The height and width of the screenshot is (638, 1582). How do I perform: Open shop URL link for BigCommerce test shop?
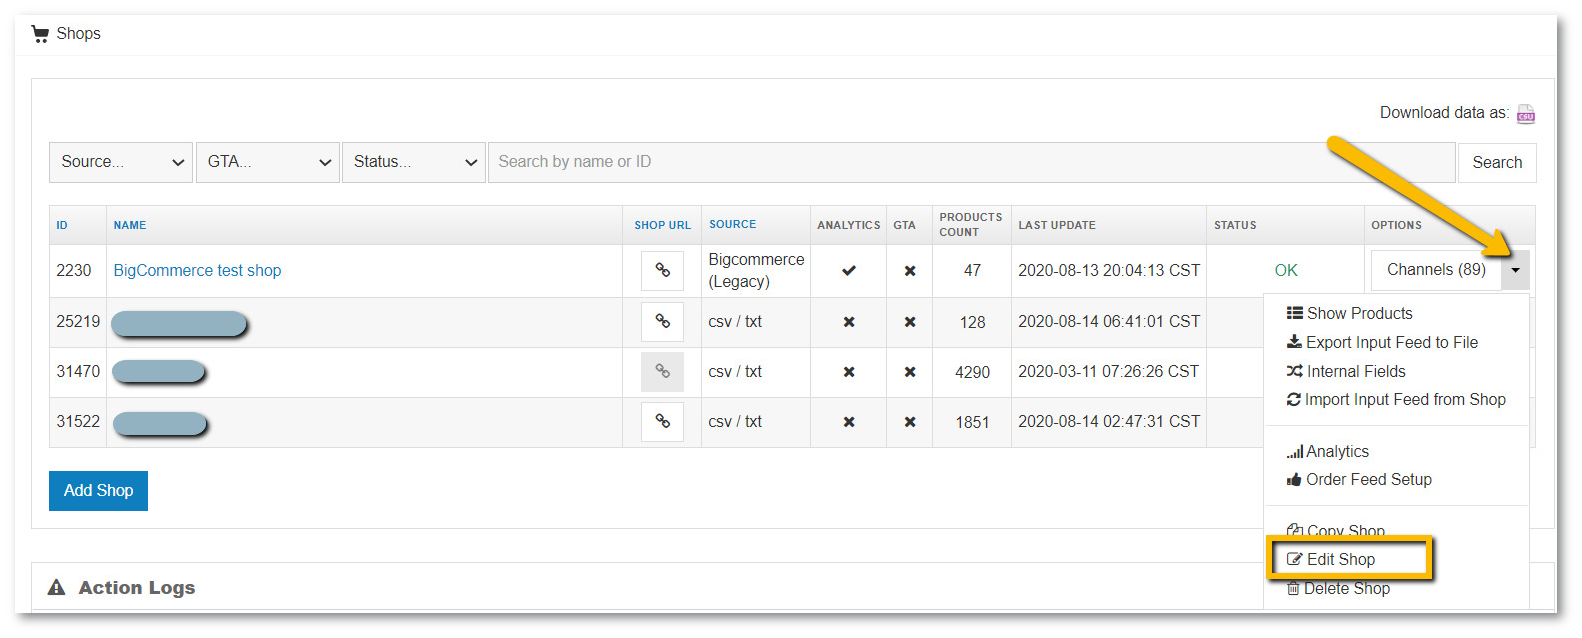point(662,270)
